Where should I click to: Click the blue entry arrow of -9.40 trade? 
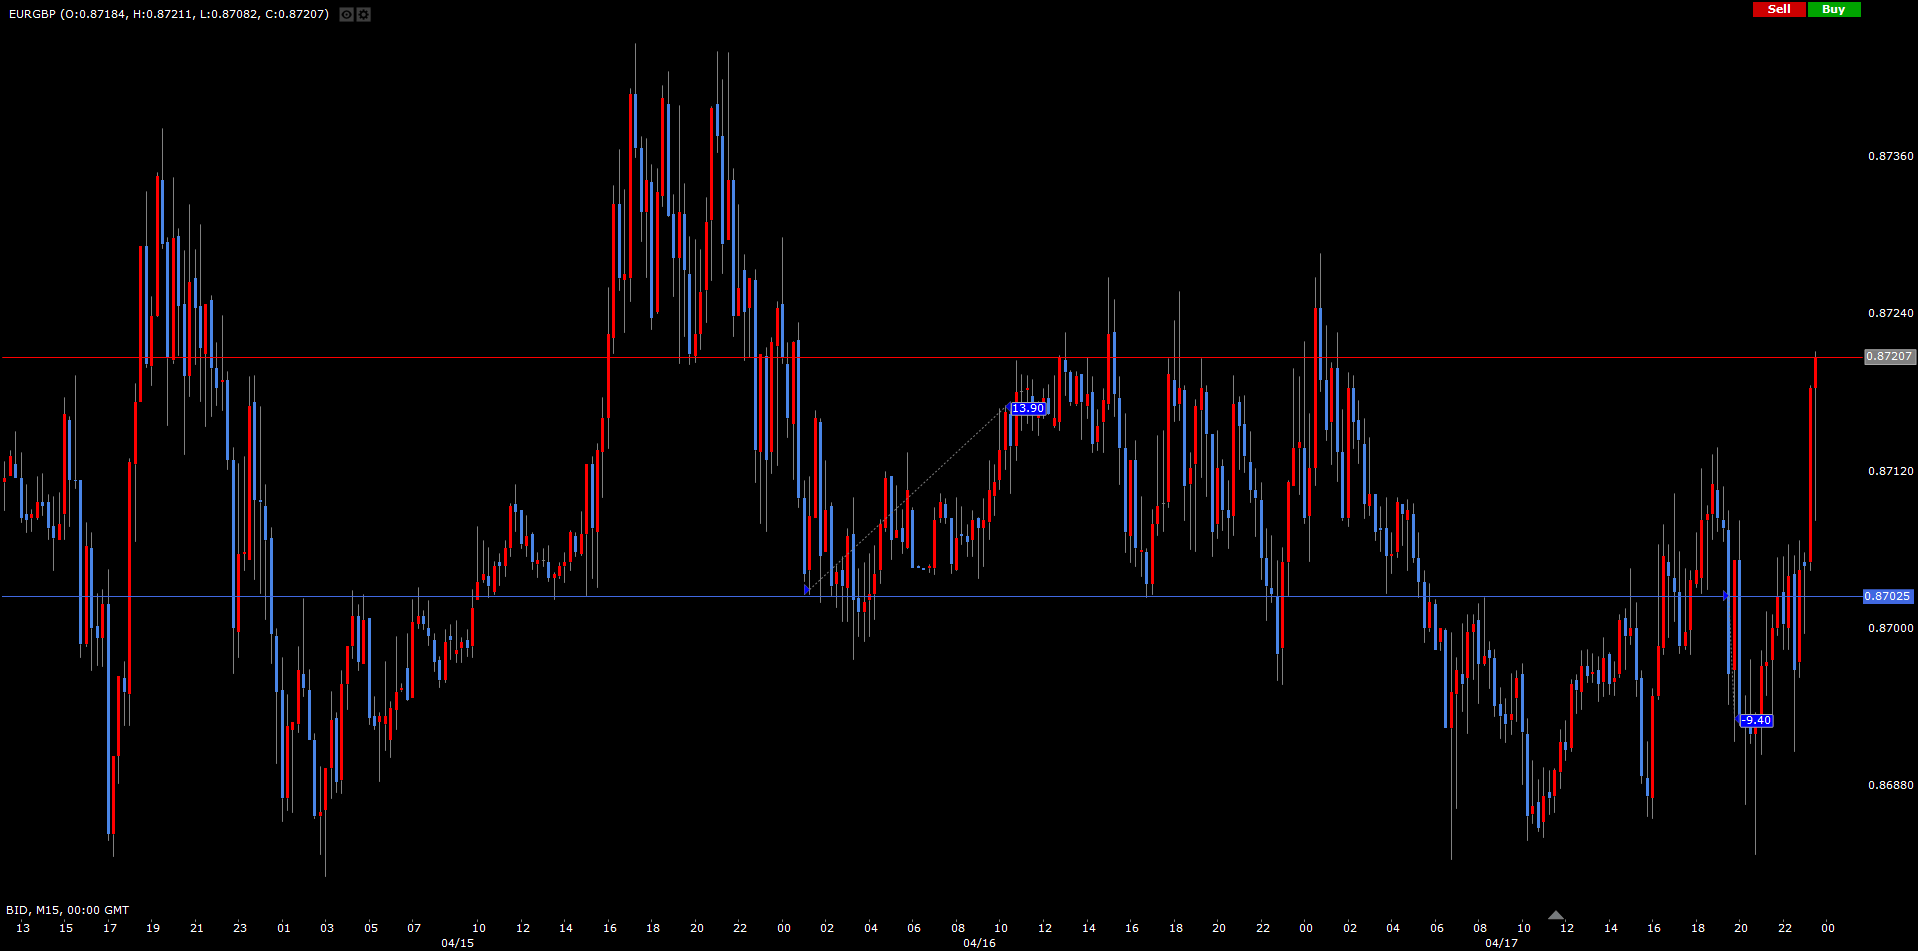point(1726,595)
